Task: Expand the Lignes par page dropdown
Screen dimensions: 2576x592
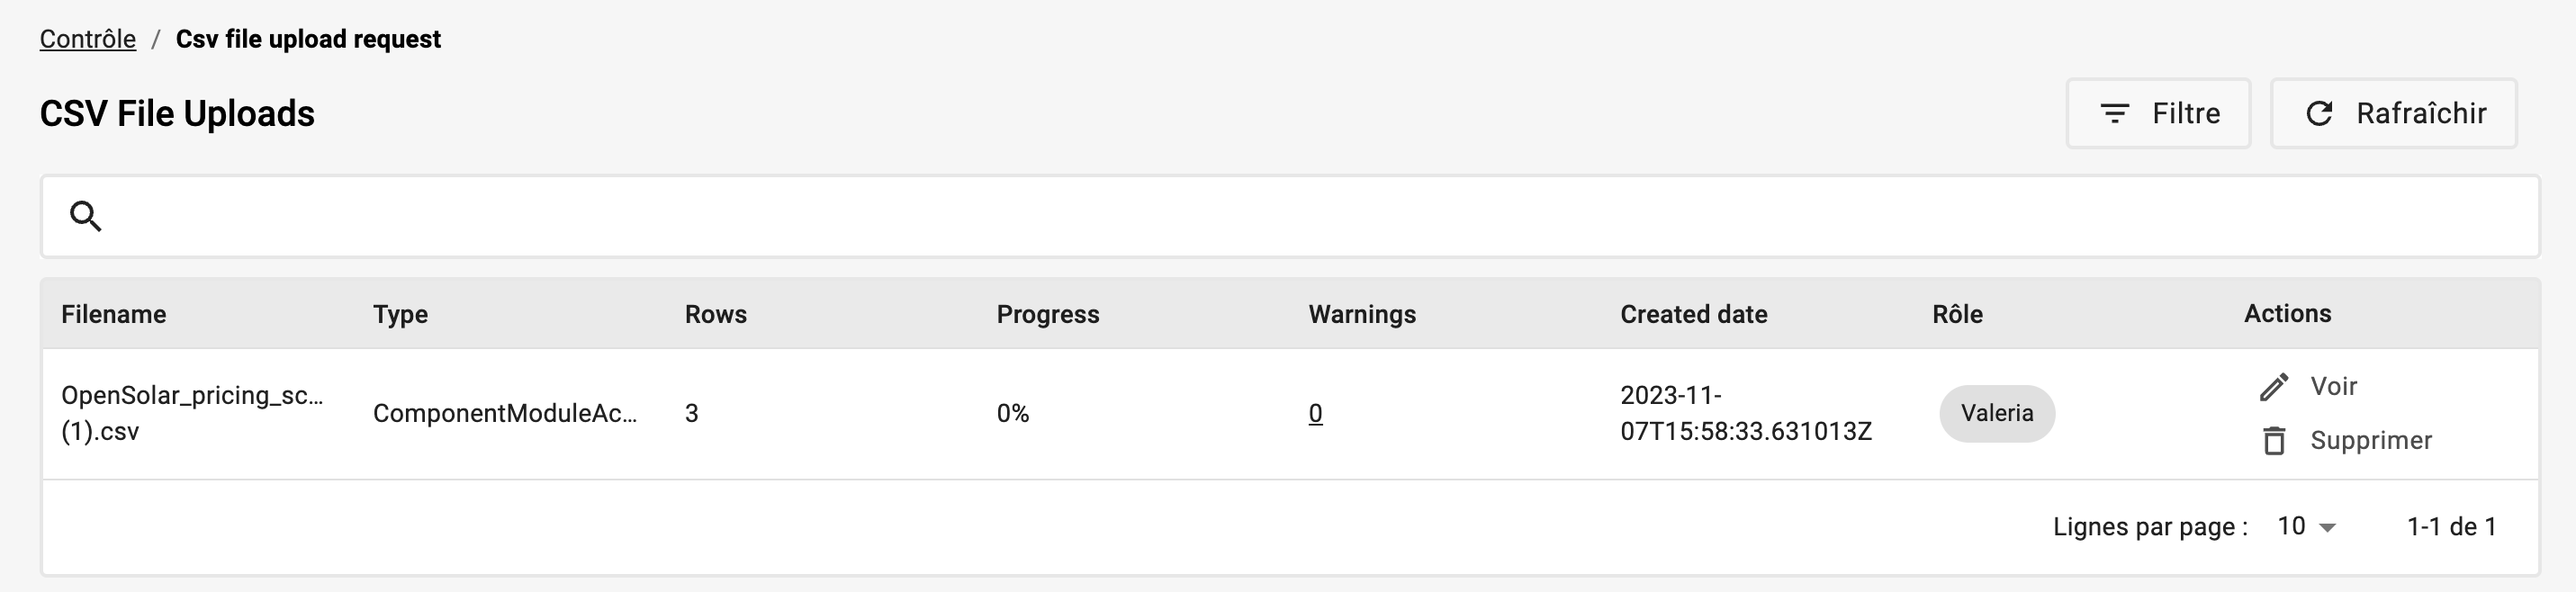Action: point(2305,526)
